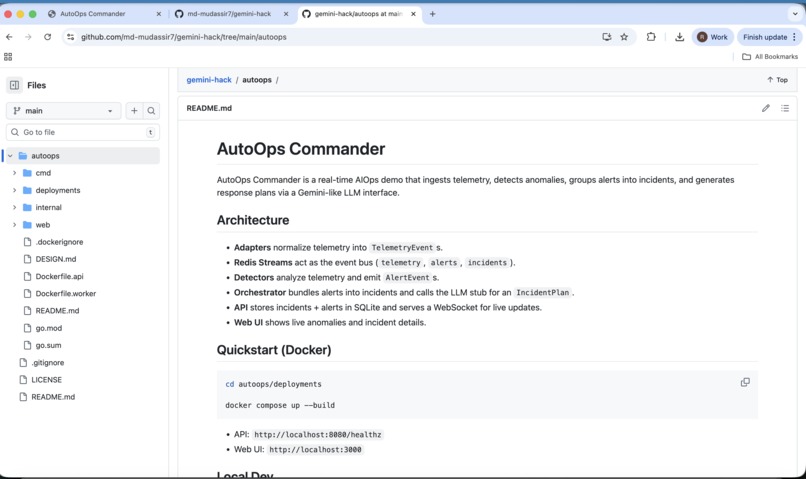Open the Work profile button
The height and width of the screenshot is (479, 806).
click(x=712, y=37)
